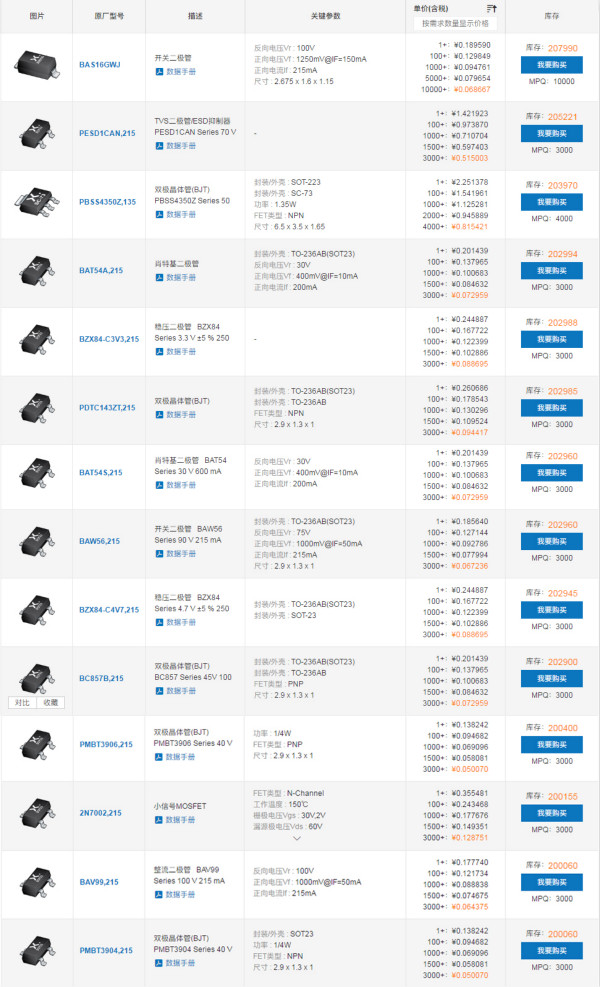Click 我要购买 for BAS16GWJ

tap(551, 64)
